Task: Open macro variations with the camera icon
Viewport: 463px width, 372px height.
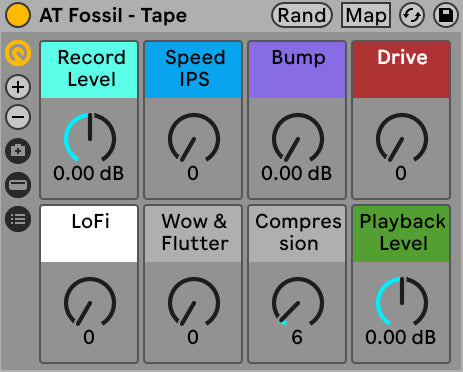Action: (18, 151)
